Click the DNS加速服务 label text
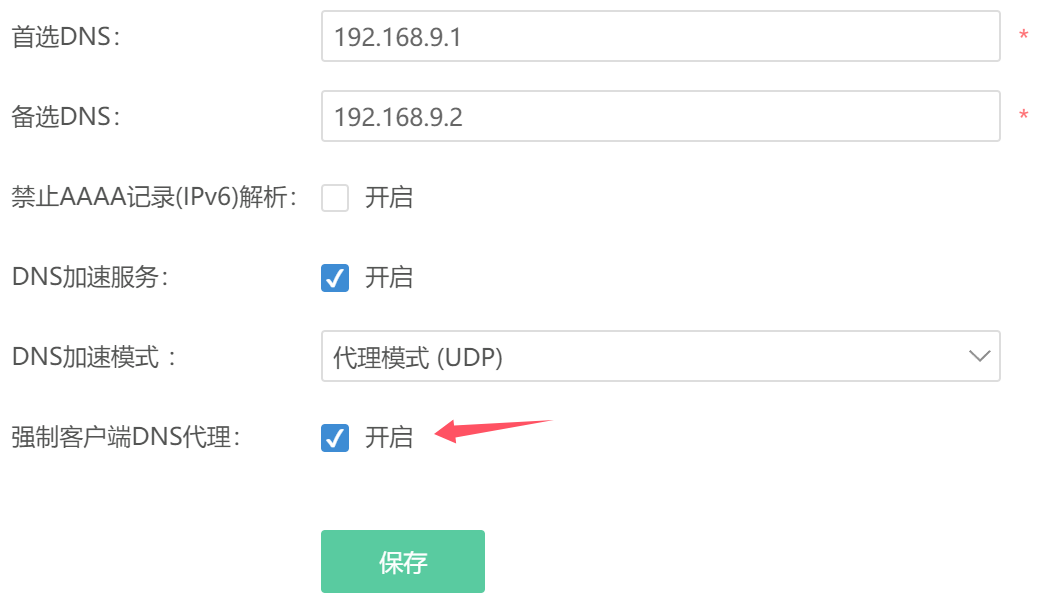Viewport: 1044px width, 606px height. [x=91, y=277]
